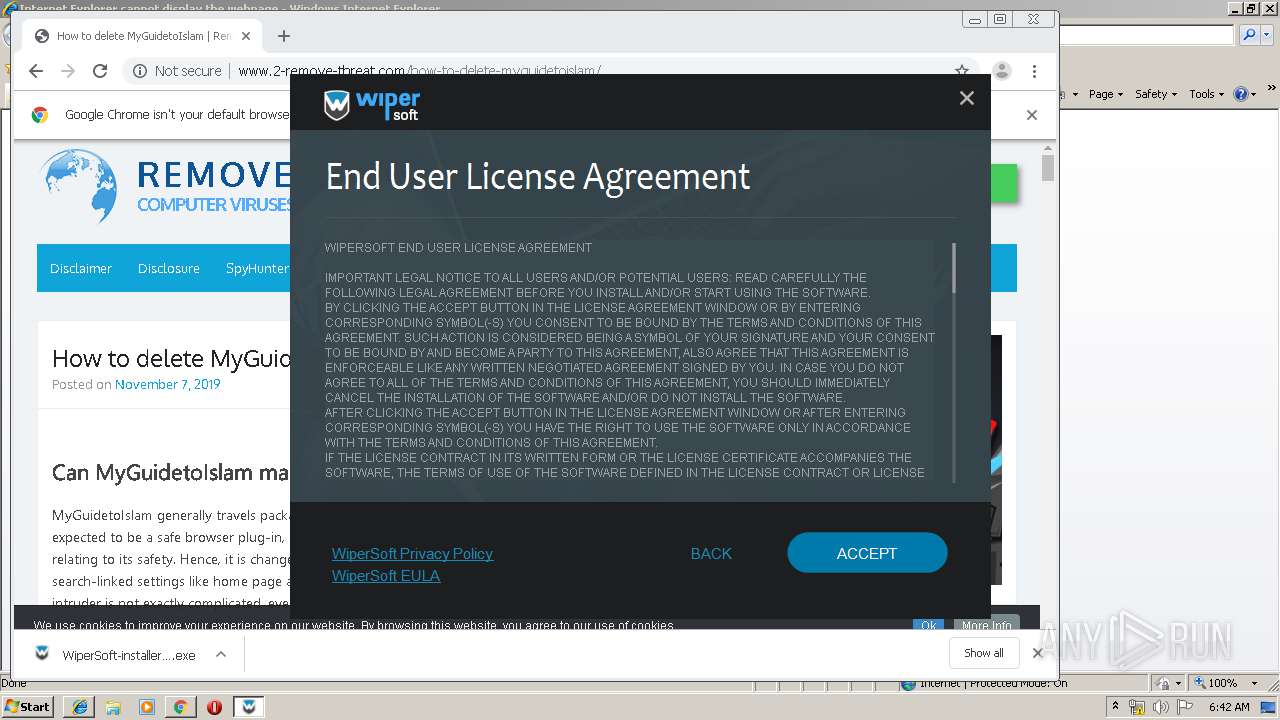This screenshot has height=720, width=1280.
Task: Click the Internet Explorer search magnifier
Action: click(x=1249, y=35)
